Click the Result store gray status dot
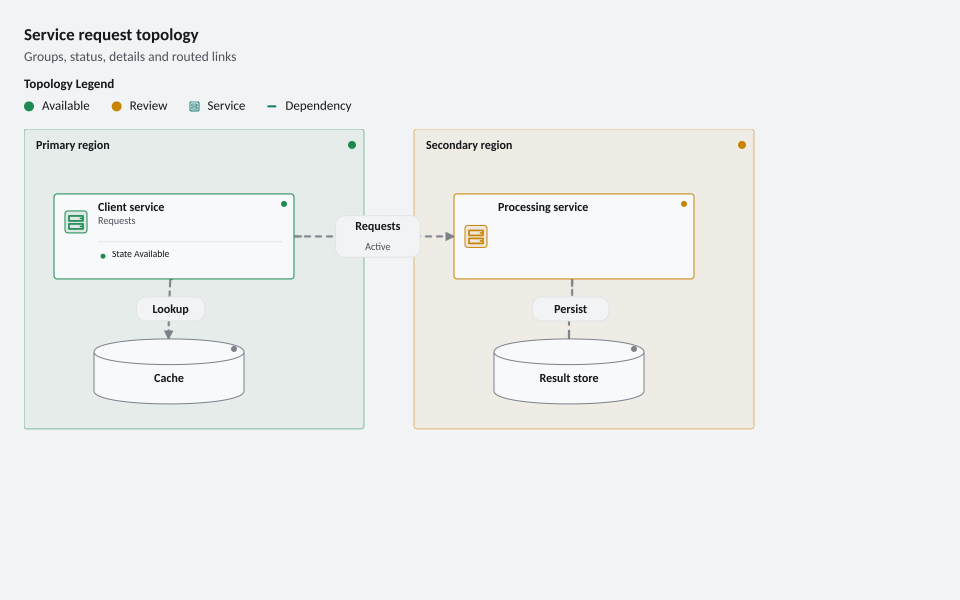The width and height of the screenshot is (960, 600). [634, 349]
